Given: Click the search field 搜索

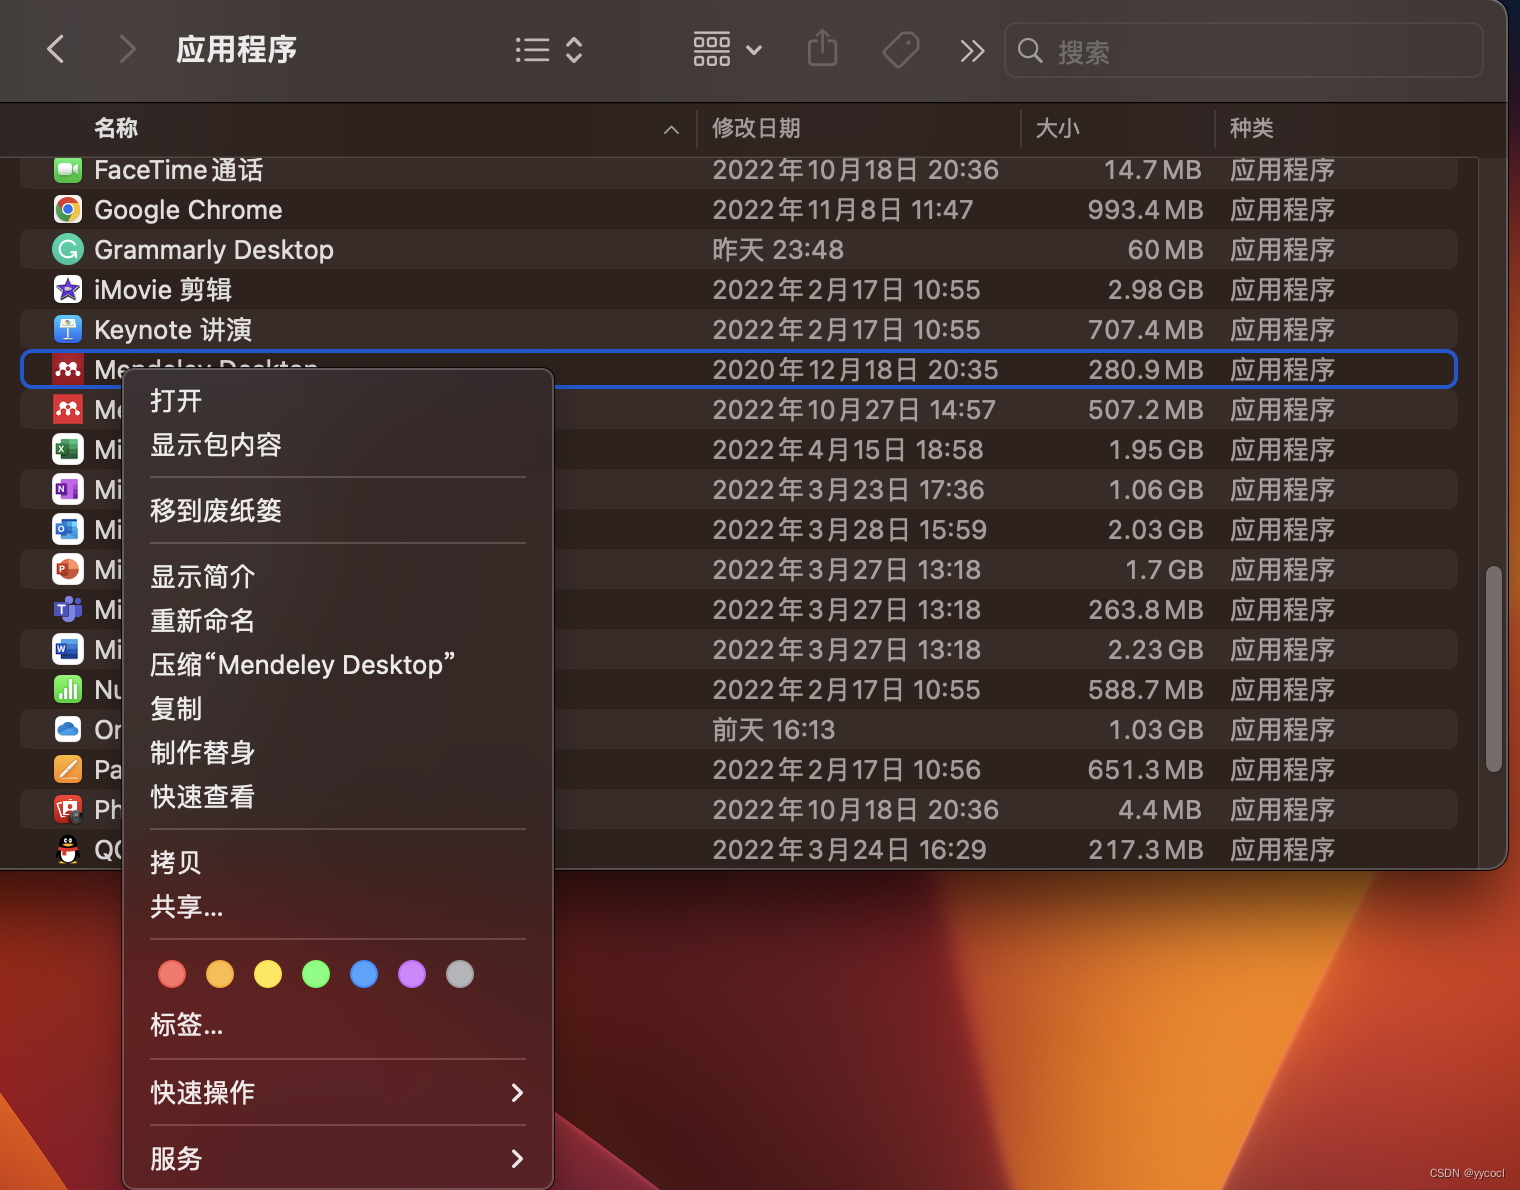Looking at the screenshot, I should coord(1243,50).
